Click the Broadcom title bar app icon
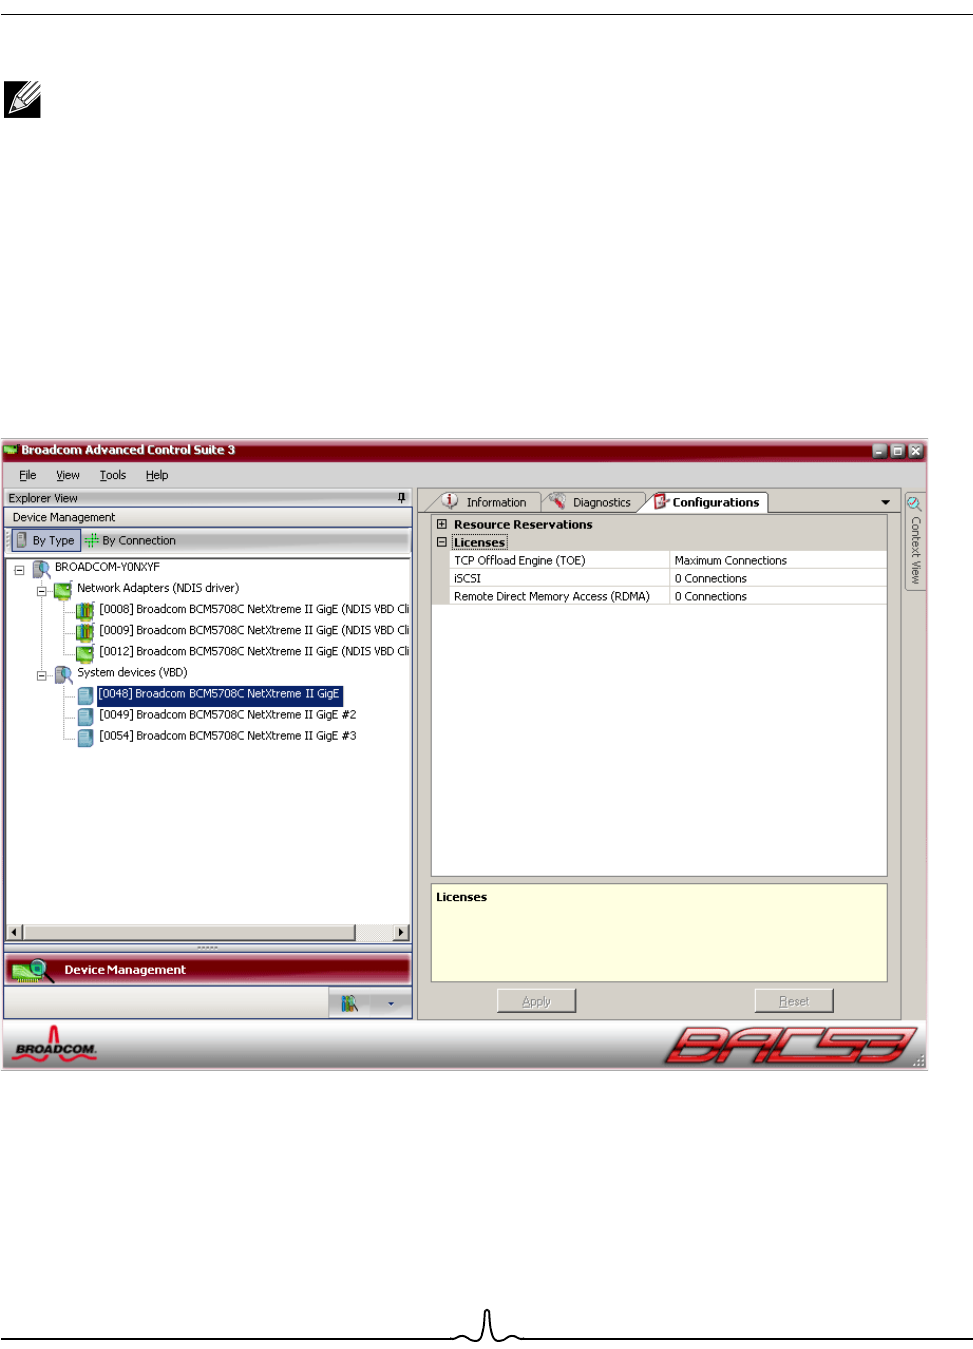Screen dimensions: 973x1349 (11, 450)
